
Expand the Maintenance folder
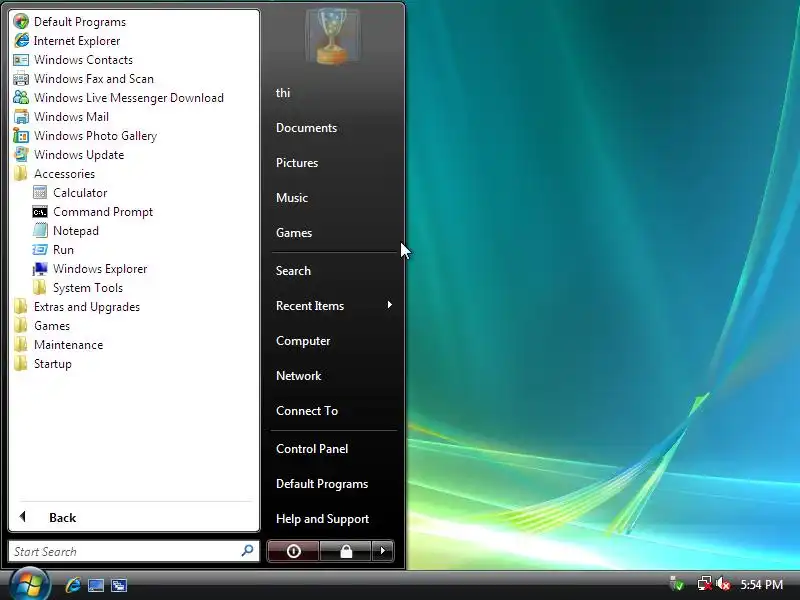point(58,345)
